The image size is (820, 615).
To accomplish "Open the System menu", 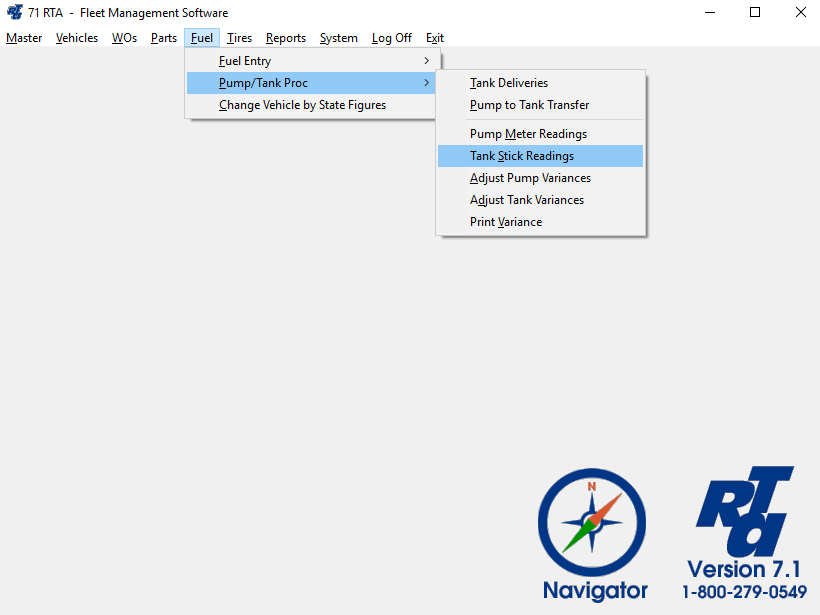I will (338, 38).
